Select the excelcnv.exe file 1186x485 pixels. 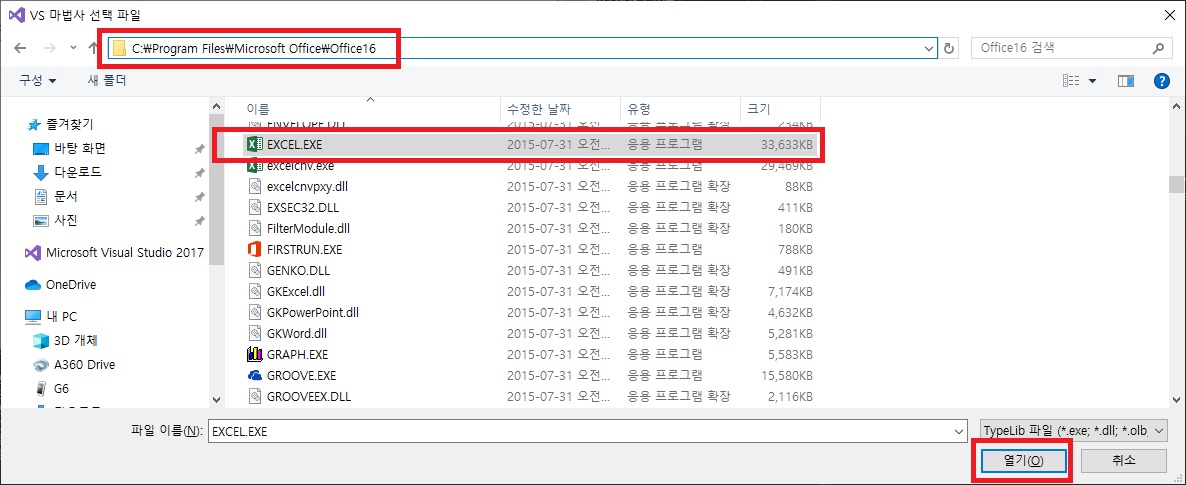[300, 165]
